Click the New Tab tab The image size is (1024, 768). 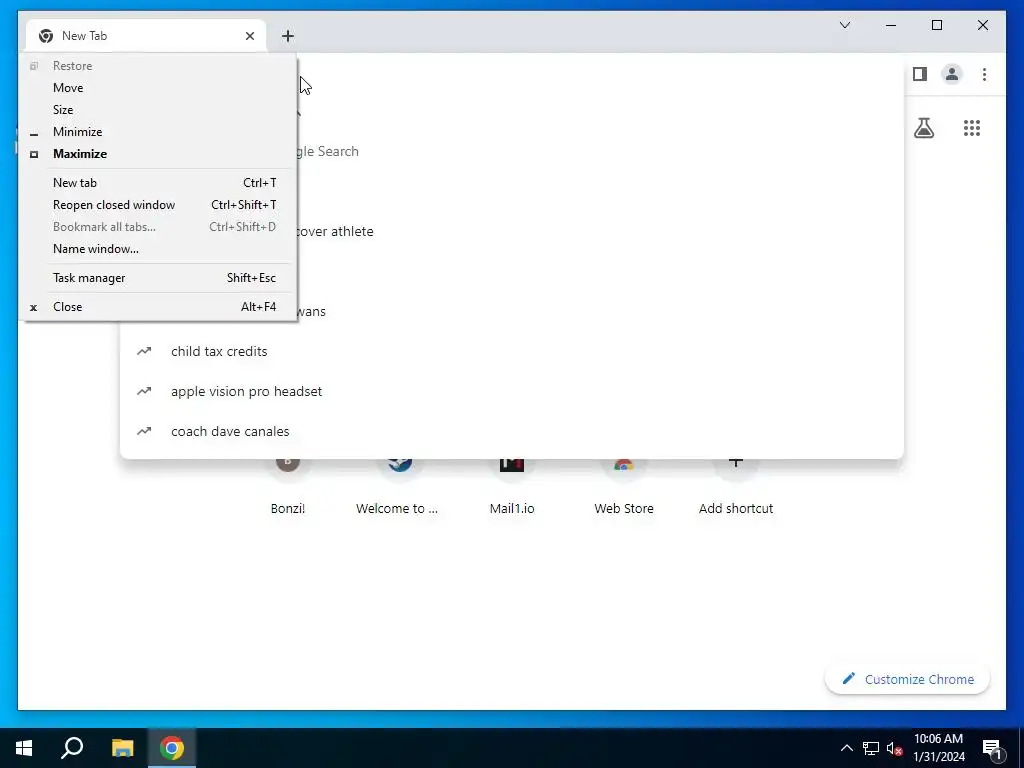click(x=146, y=36)
